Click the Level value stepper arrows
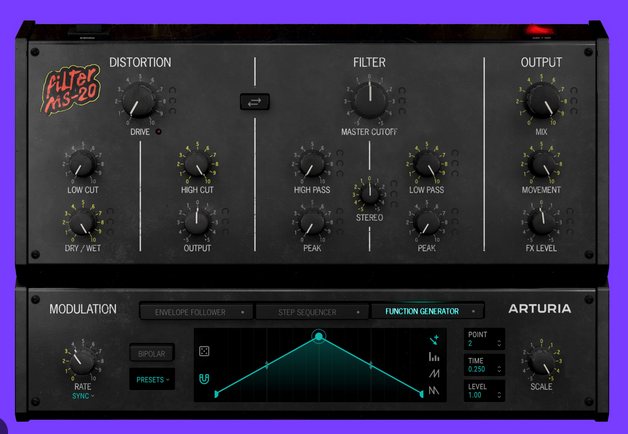The height and width of the screenshot is (434, 628). [x=499, y=395]
